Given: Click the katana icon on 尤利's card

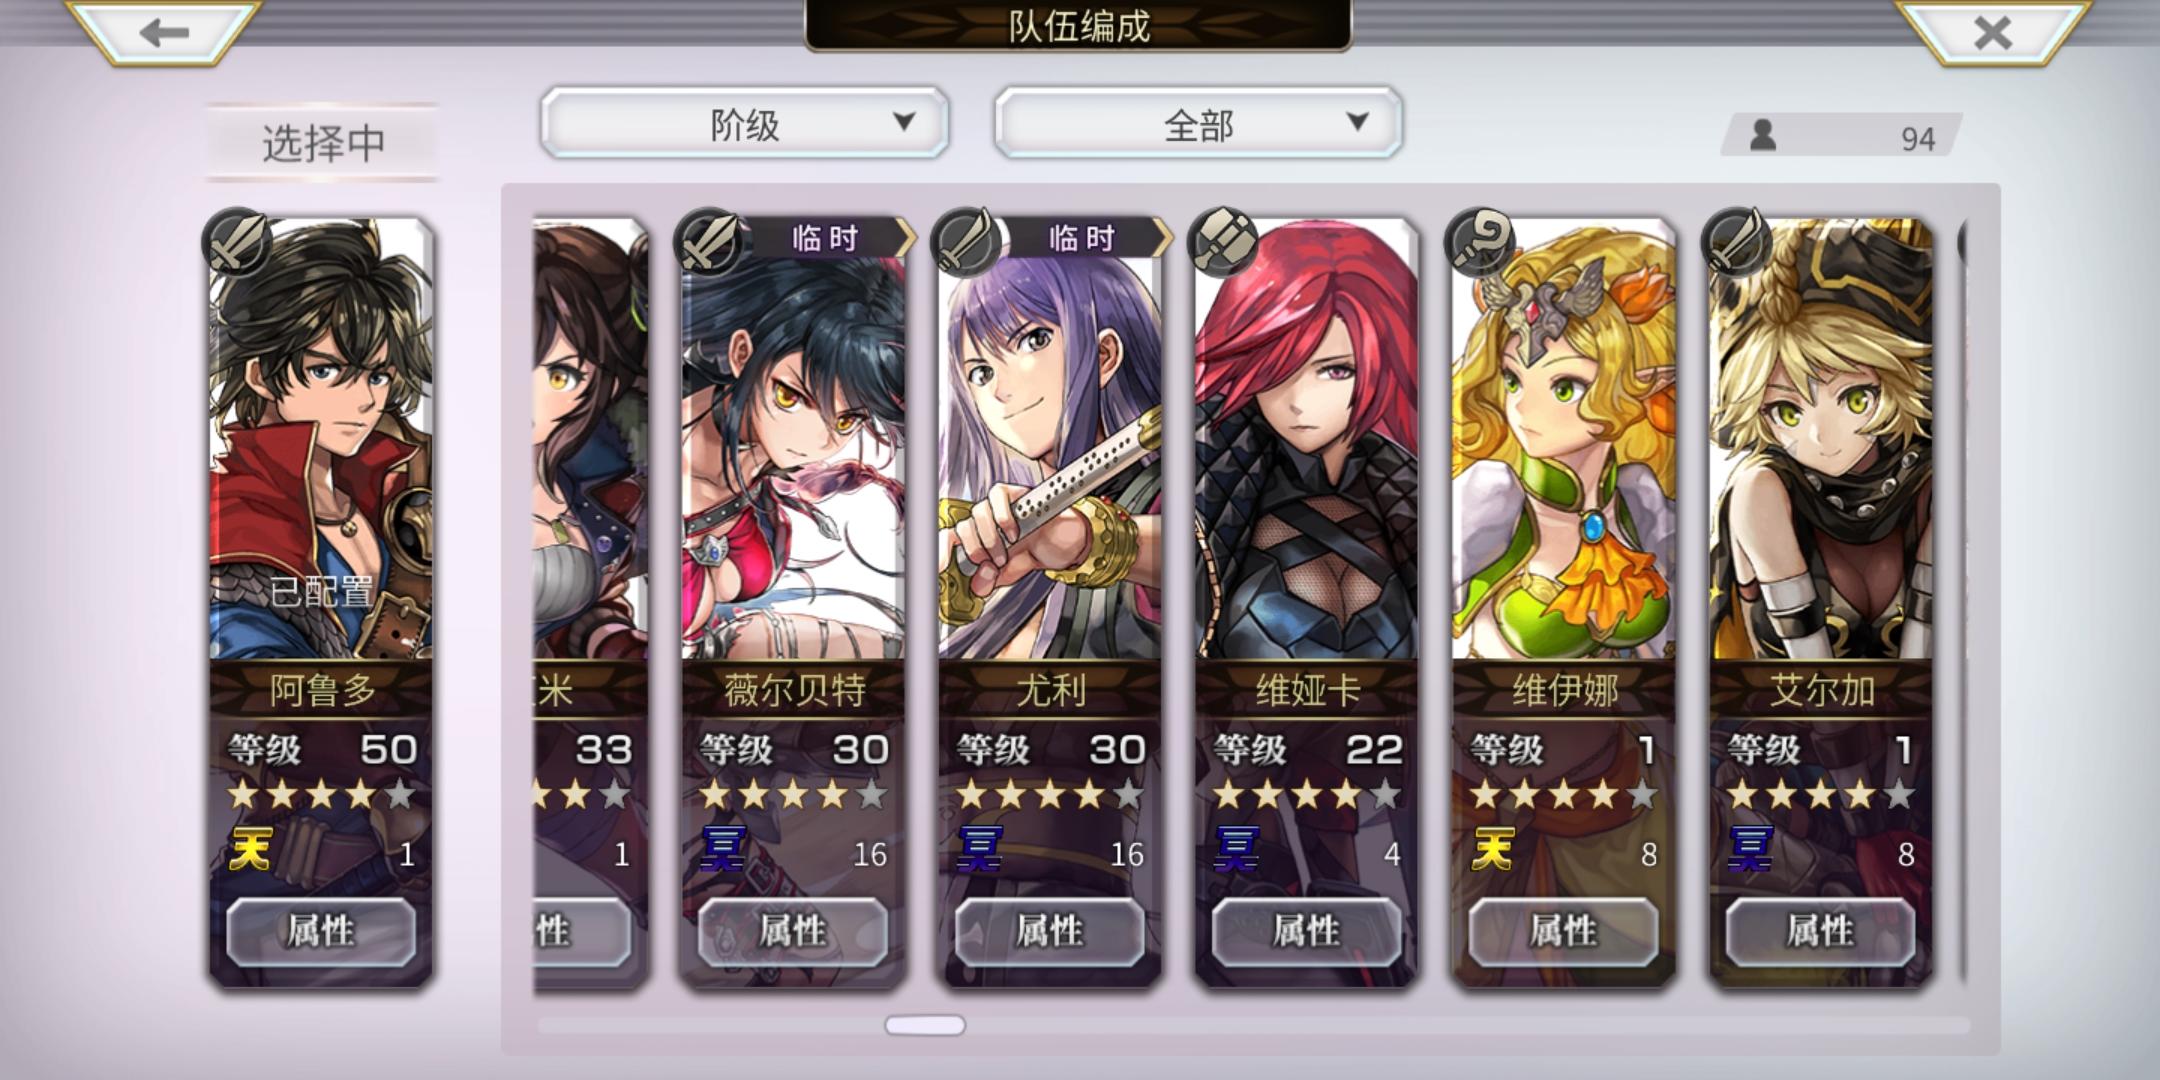Looking at the screenshot, I should 966,243.
